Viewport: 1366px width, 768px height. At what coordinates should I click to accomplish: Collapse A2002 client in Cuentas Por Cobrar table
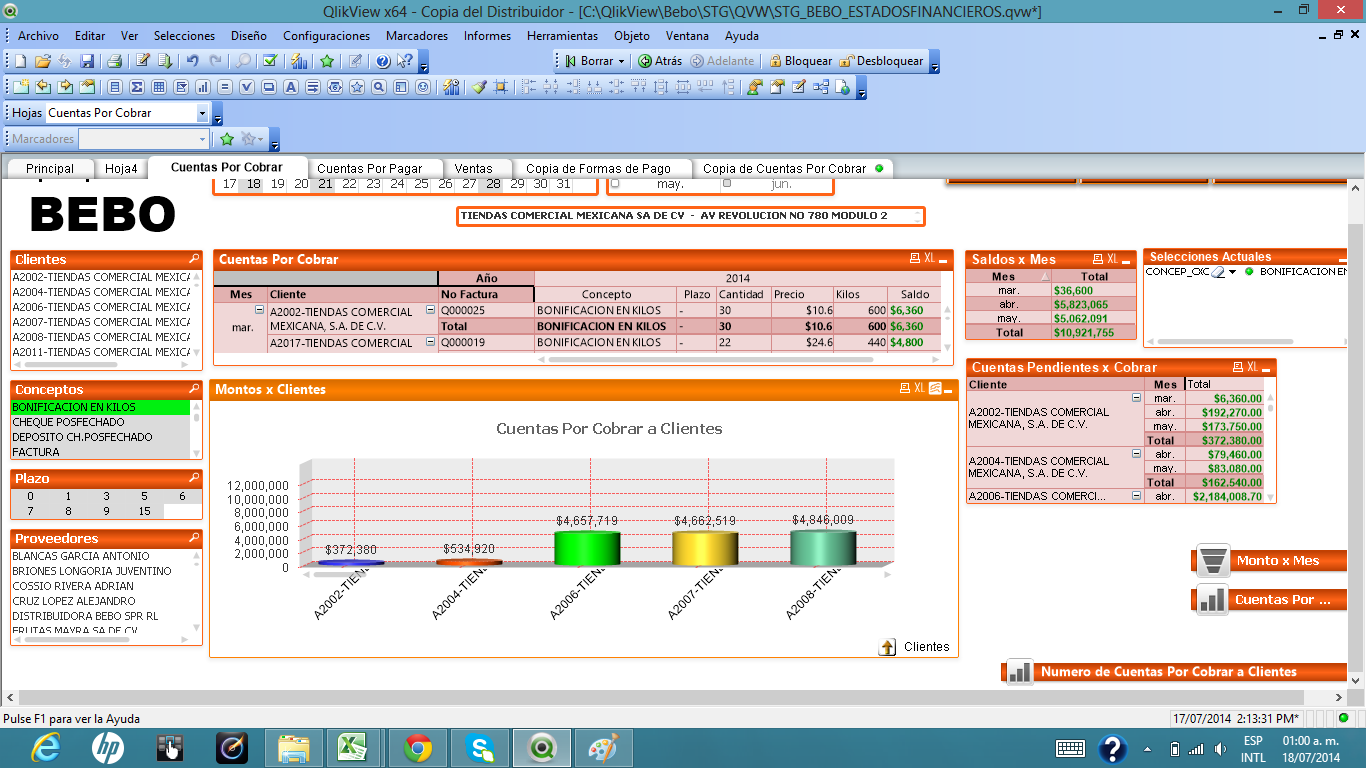pyautogui.click(x=431, y=310)
